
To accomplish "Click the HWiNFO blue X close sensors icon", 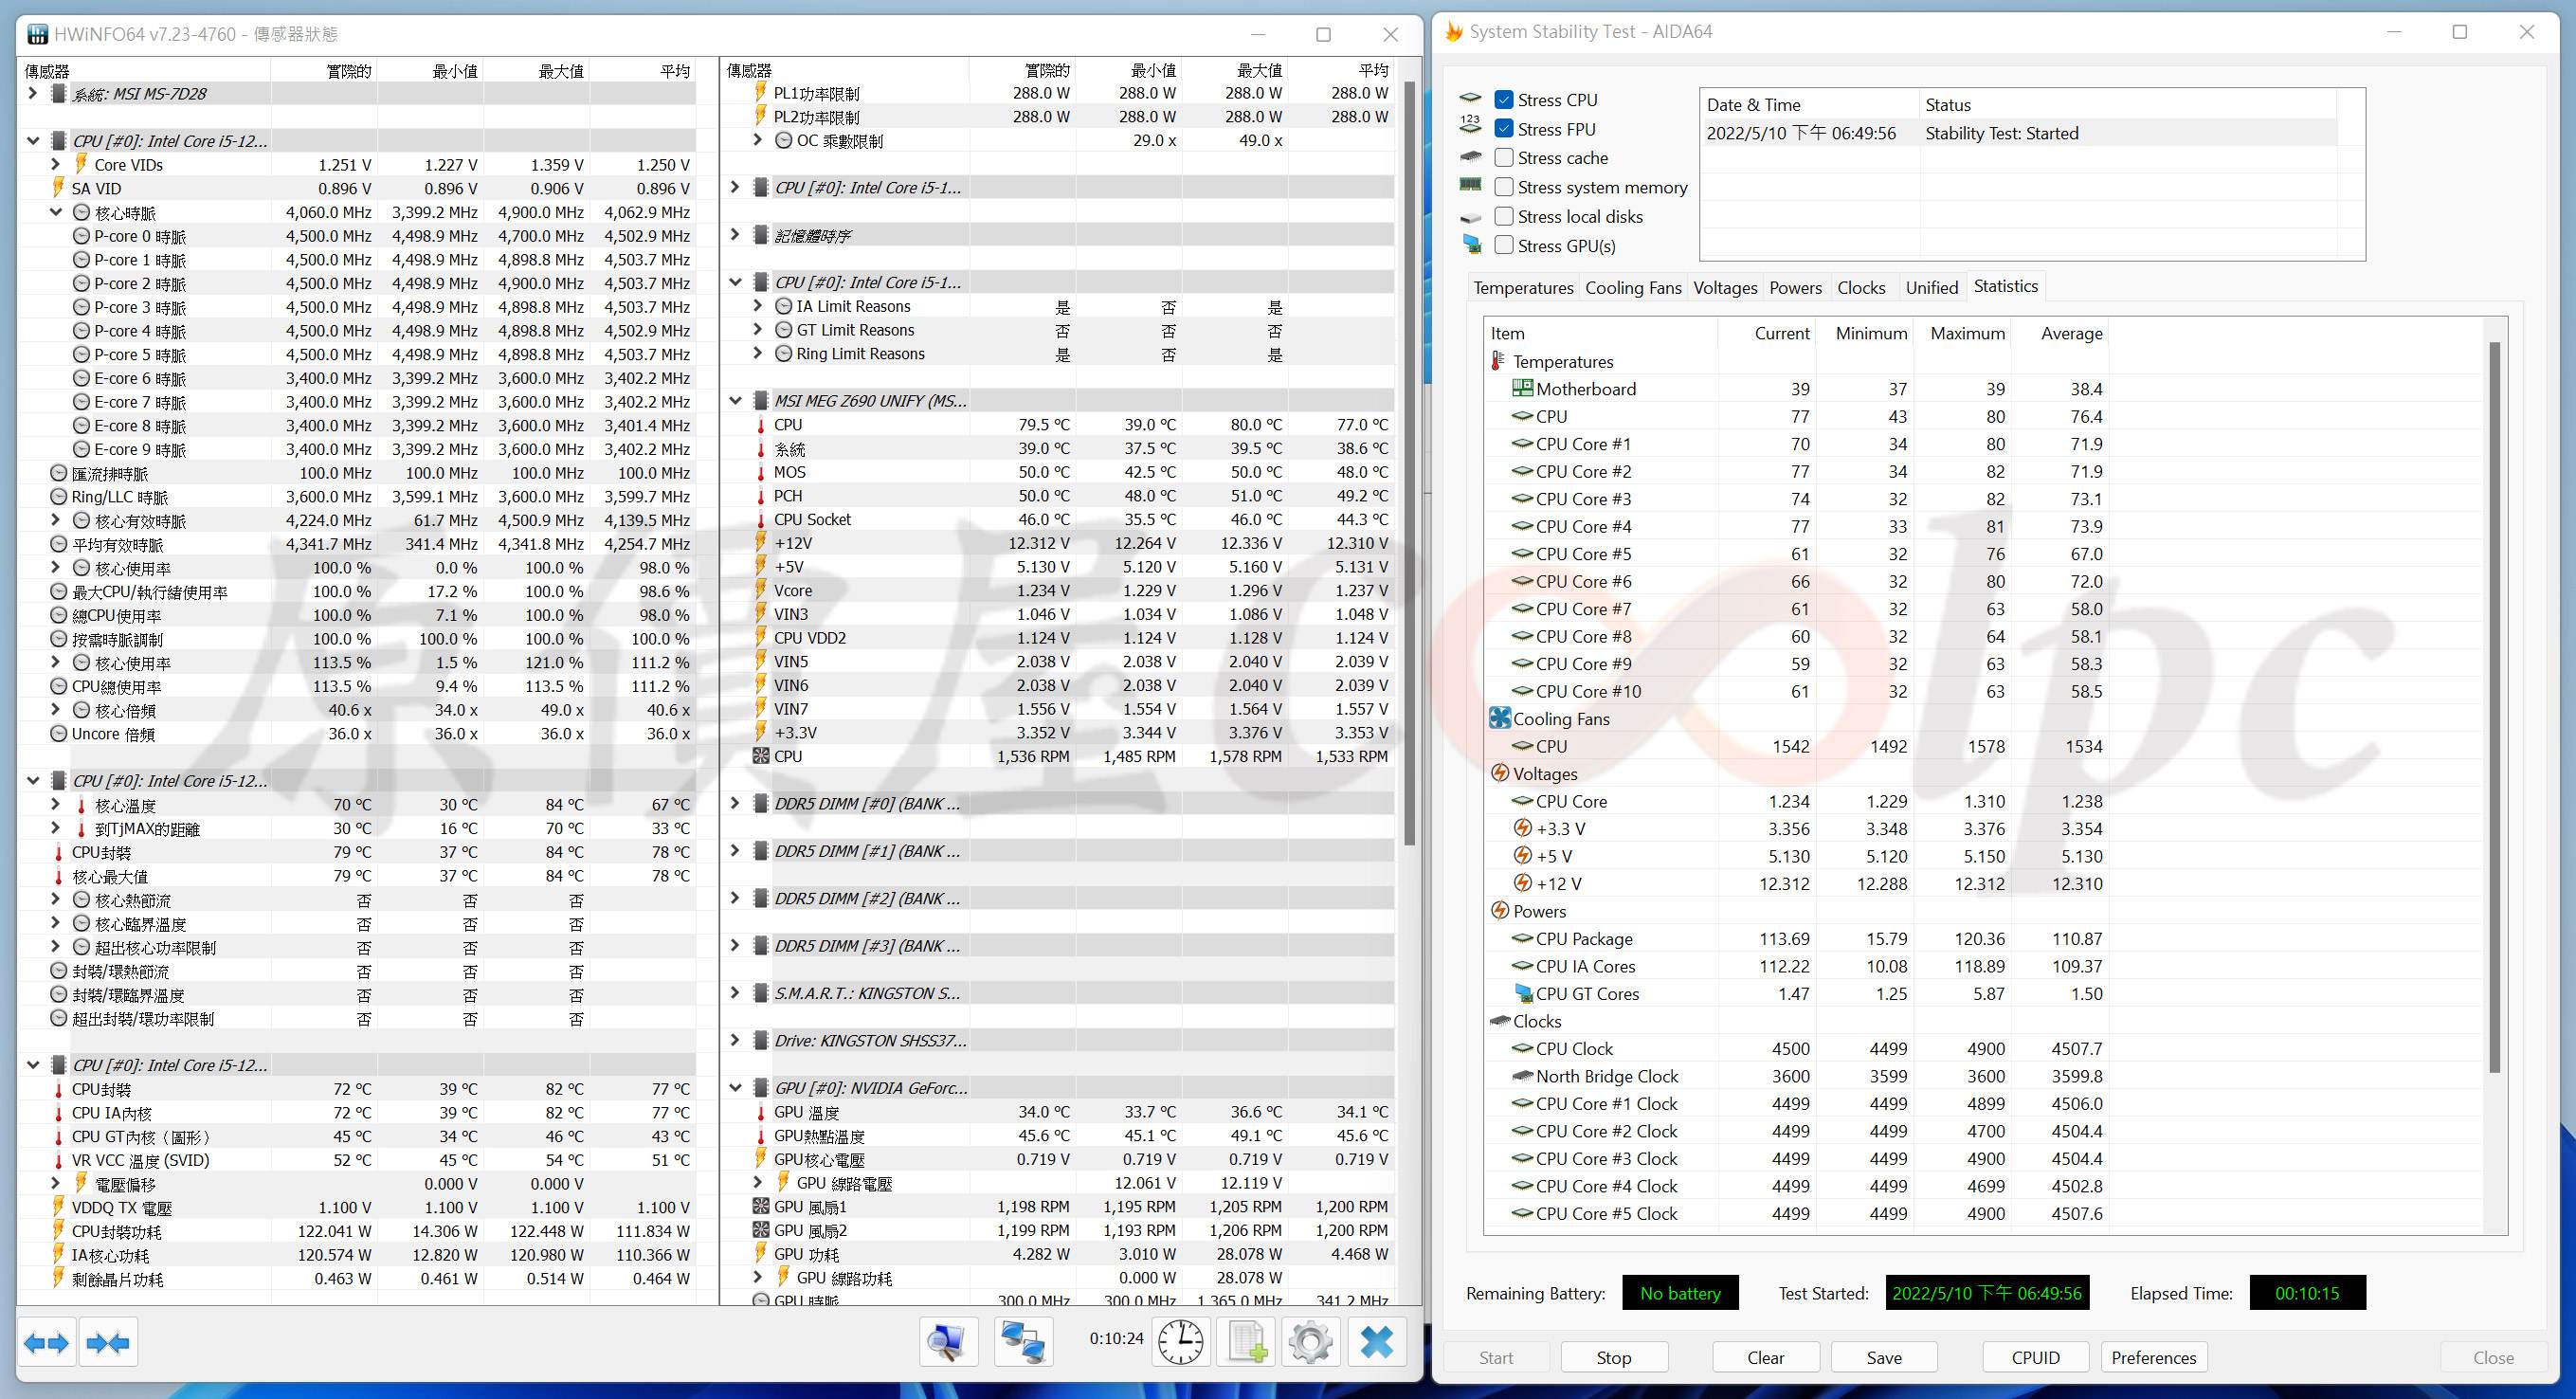I will point(1376,1342).
